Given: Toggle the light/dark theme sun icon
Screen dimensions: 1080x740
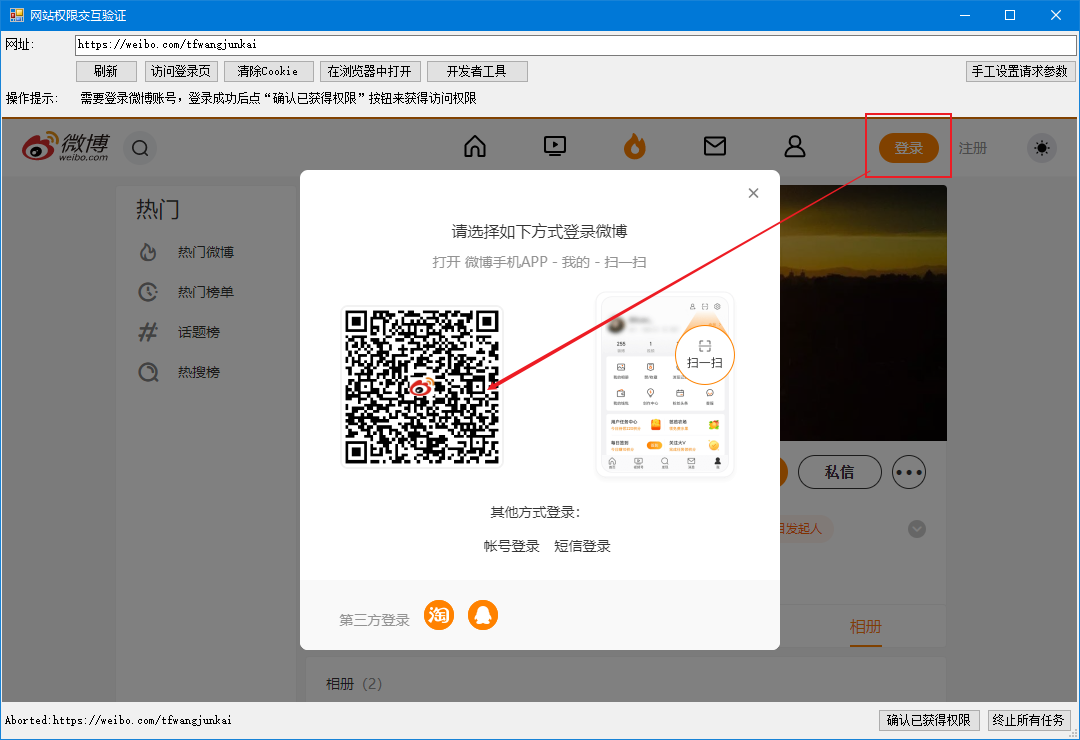Looking at the screenshot, I should (1041, 148).
